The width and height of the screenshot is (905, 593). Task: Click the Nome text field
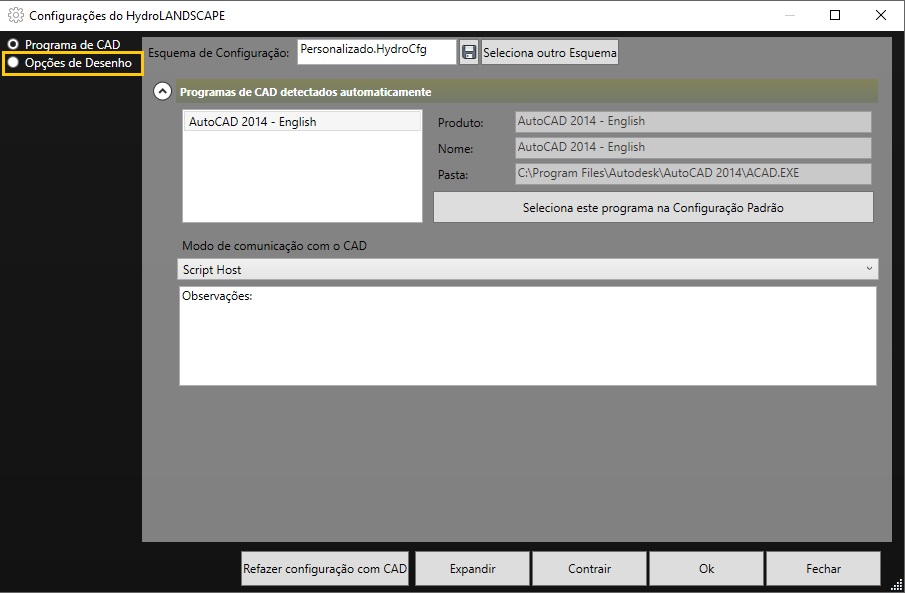[x=693, y=148]
